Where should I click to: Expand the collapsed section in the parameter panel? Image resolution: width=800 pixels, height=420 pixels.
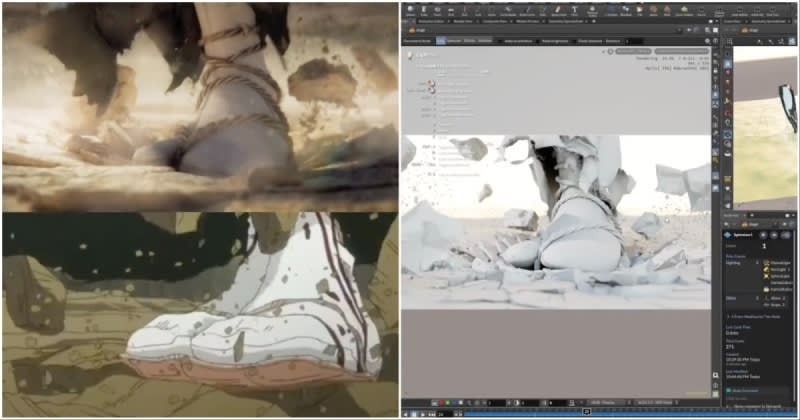click(x=730, y=317)
